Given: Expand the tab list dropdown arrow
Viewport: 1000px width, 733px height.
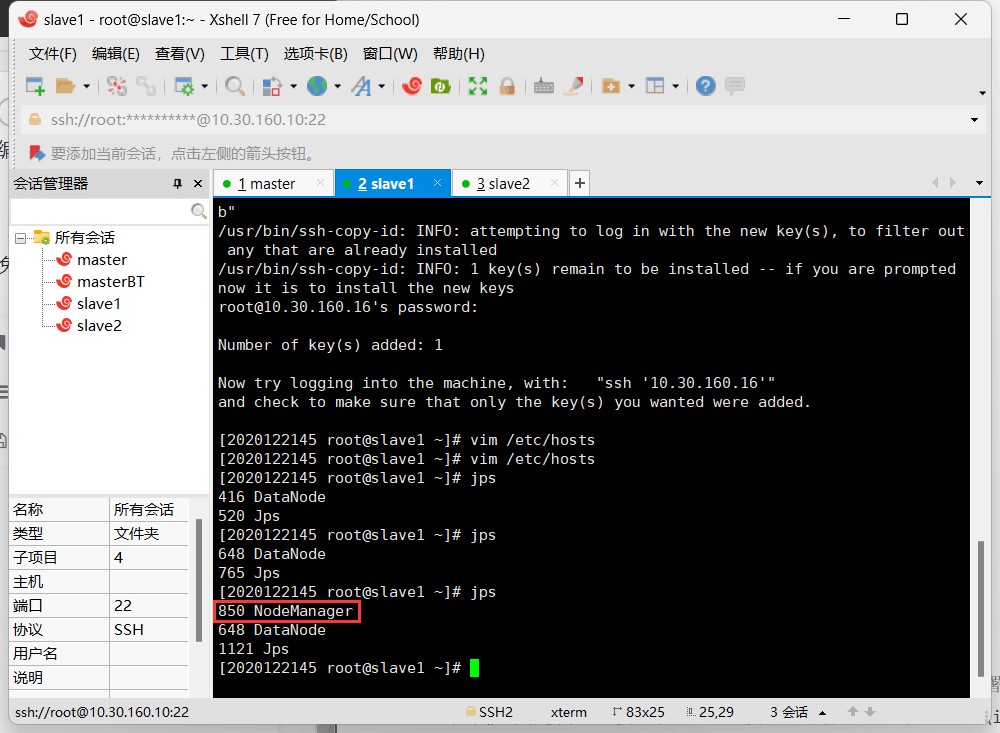Looking at the screenshot, I should pos(979,183).
